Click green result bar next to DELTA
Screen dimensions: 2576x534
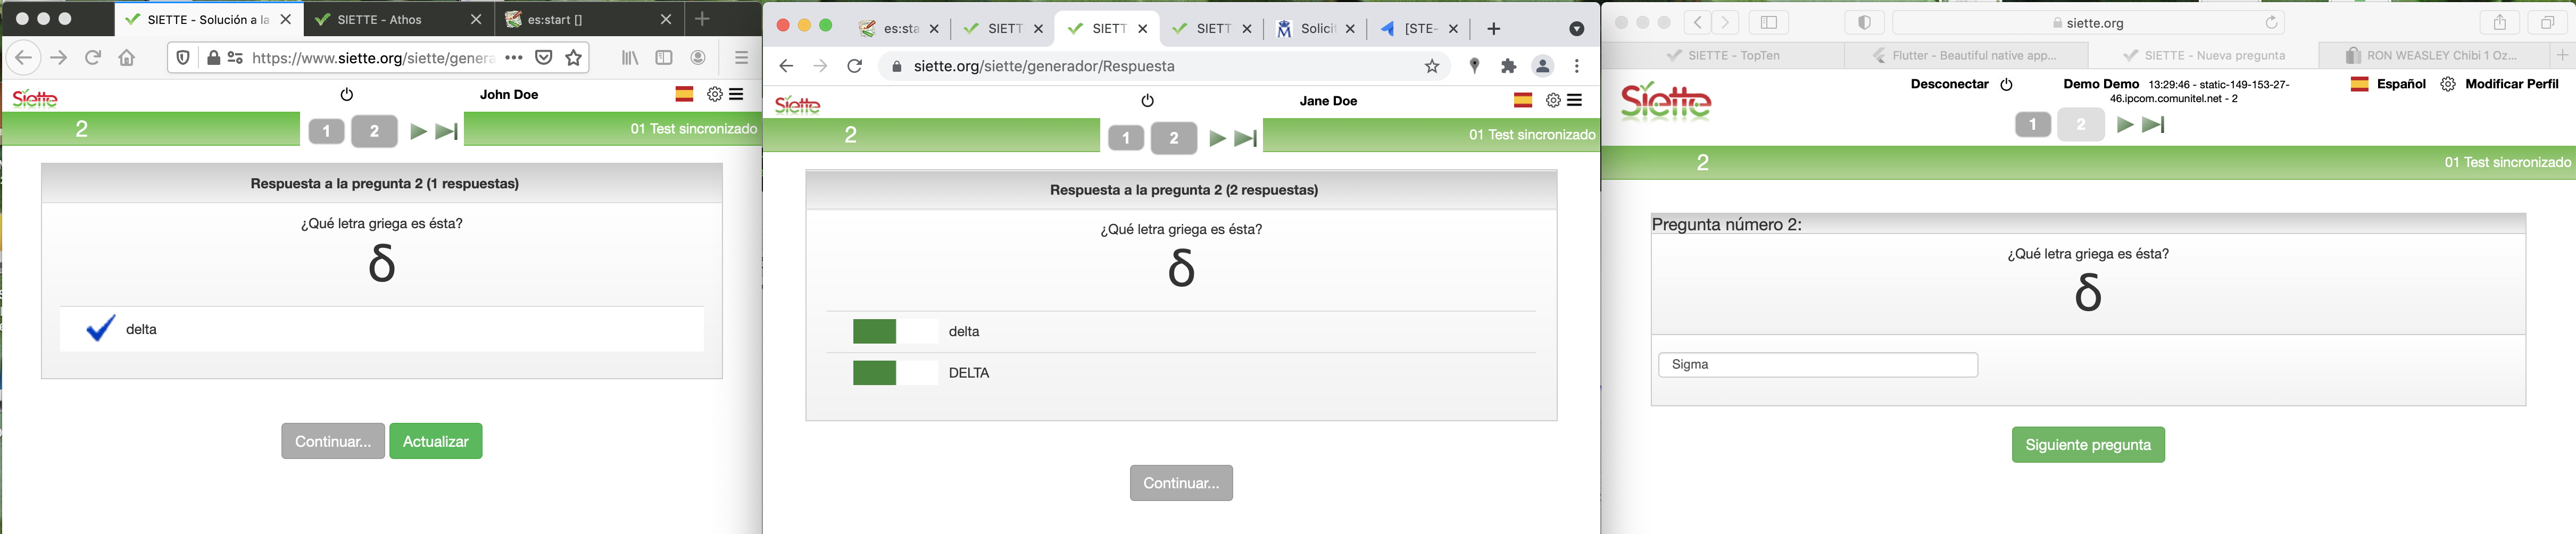tap(874, 373)
